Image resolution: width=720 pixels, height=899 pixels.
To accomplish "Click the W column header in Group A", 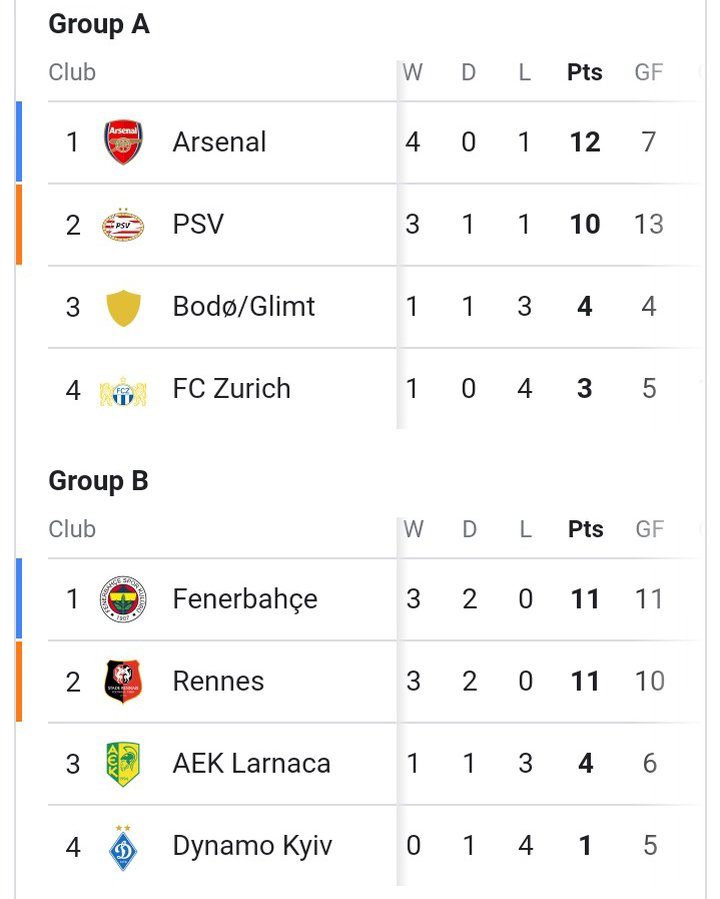I will tap(413, 72).
